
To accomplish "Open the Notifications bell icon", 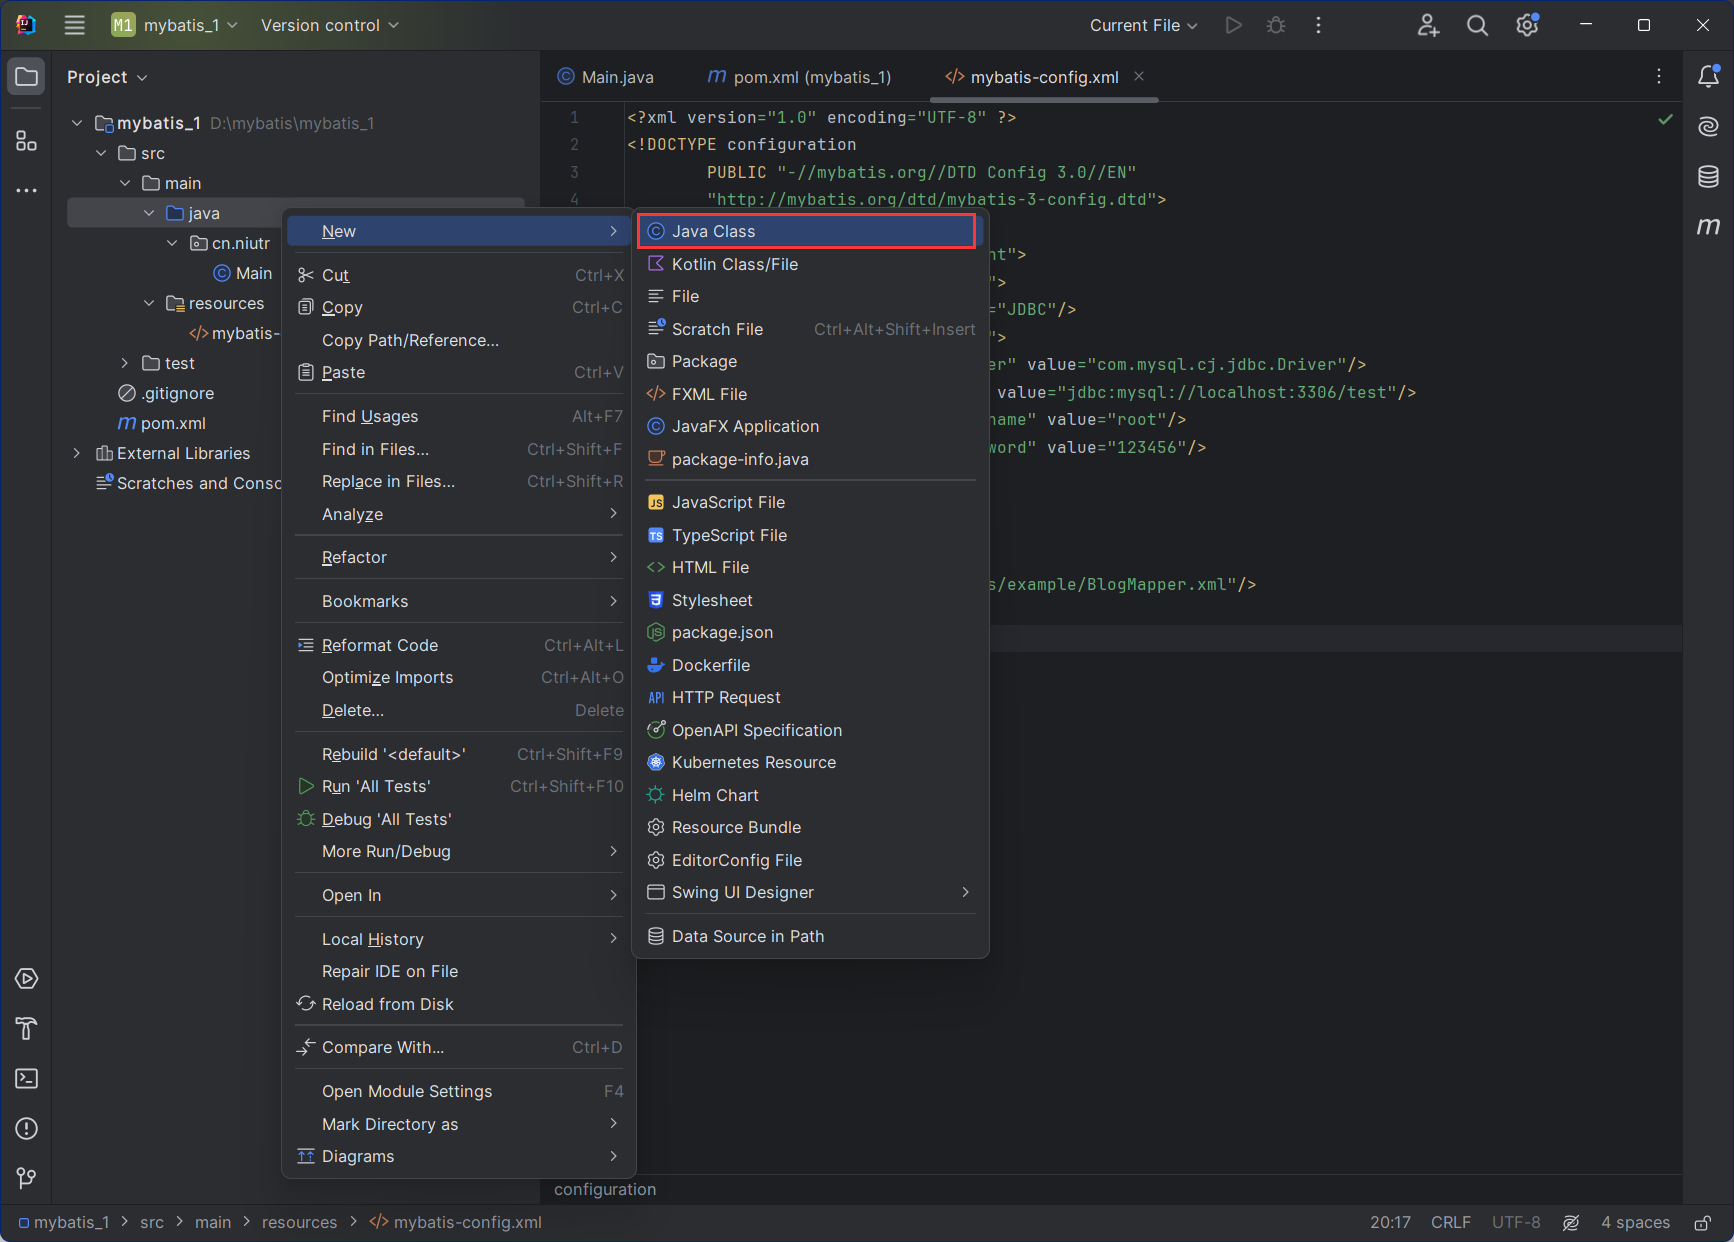I will pyautogui.click(x=1708, y=76).
